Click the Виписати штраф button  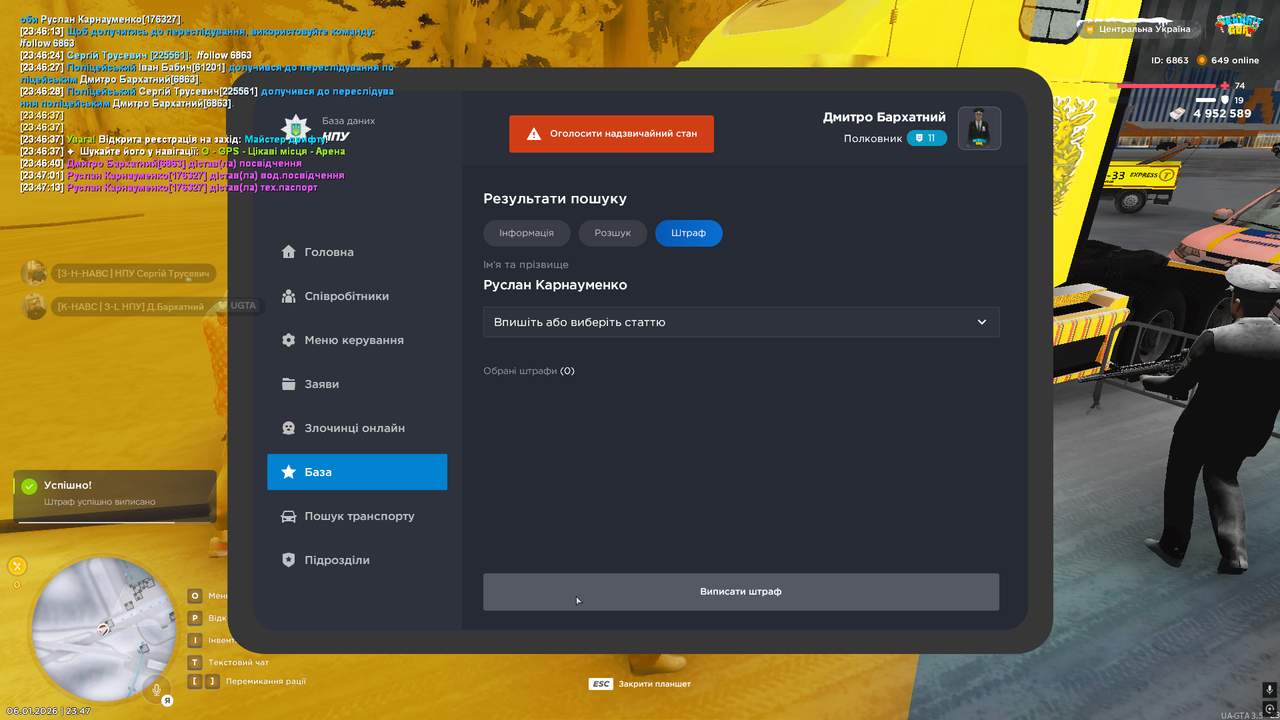click(x=741, y=592)
